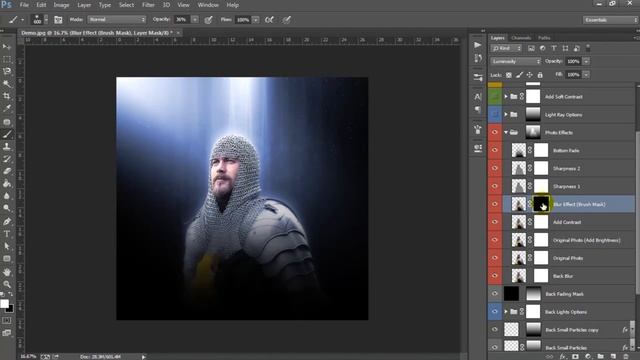Enable airbrush-style build-up in options bar
The image size is (640, 360).
[269, 20]
